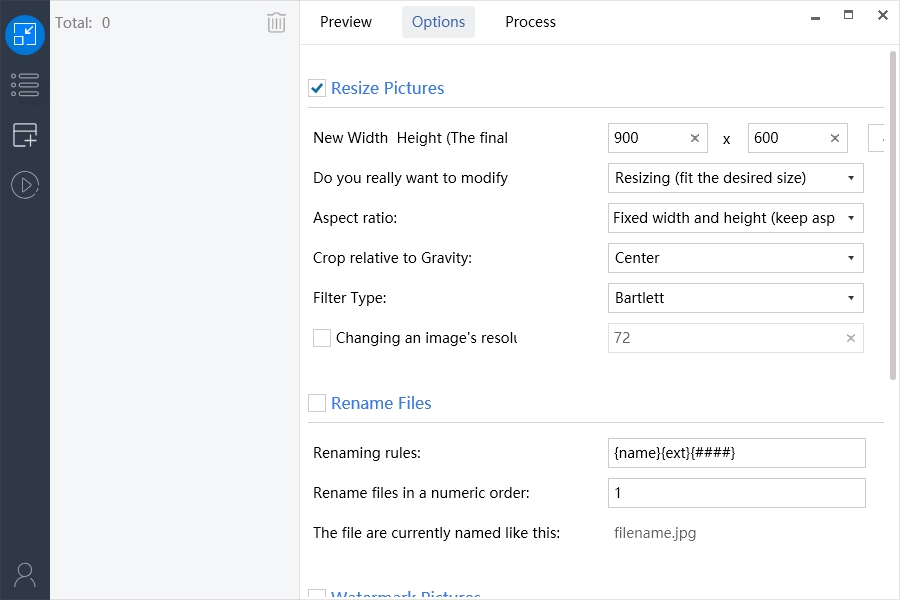Click the vertical scrollbar of options panel

coord(892,215)
